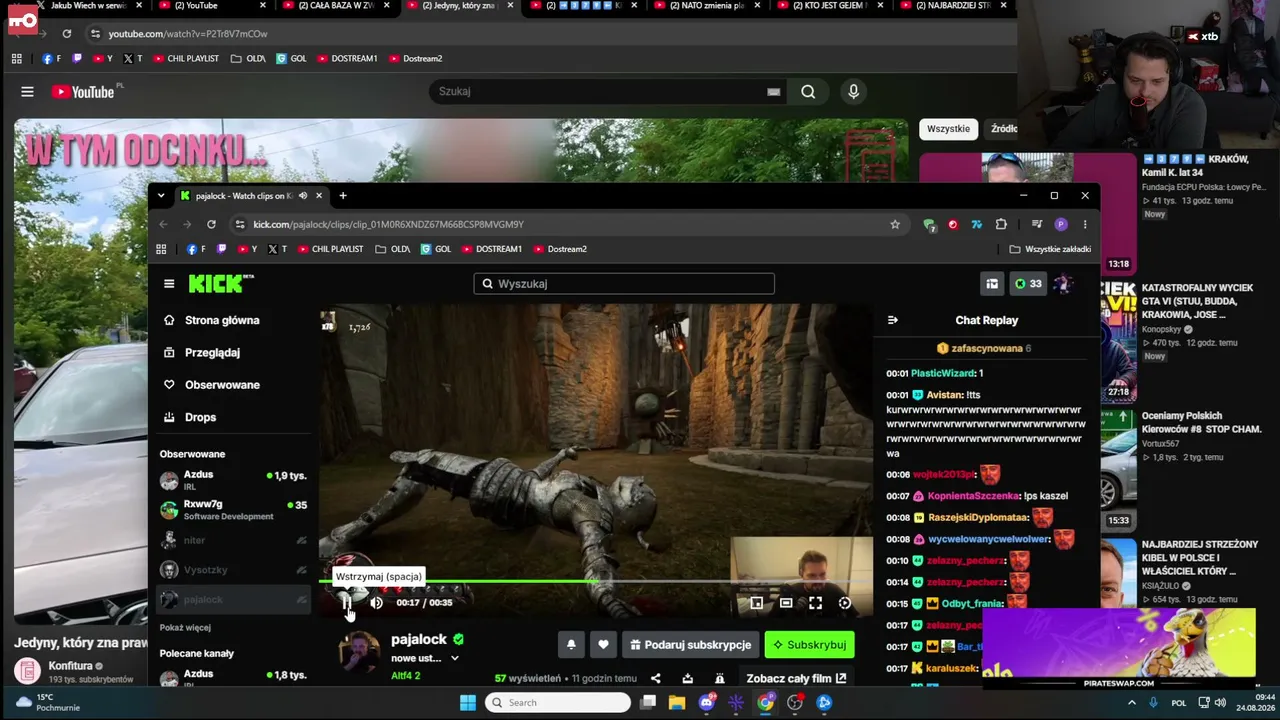Download the Kick clip

pos(687,678)
